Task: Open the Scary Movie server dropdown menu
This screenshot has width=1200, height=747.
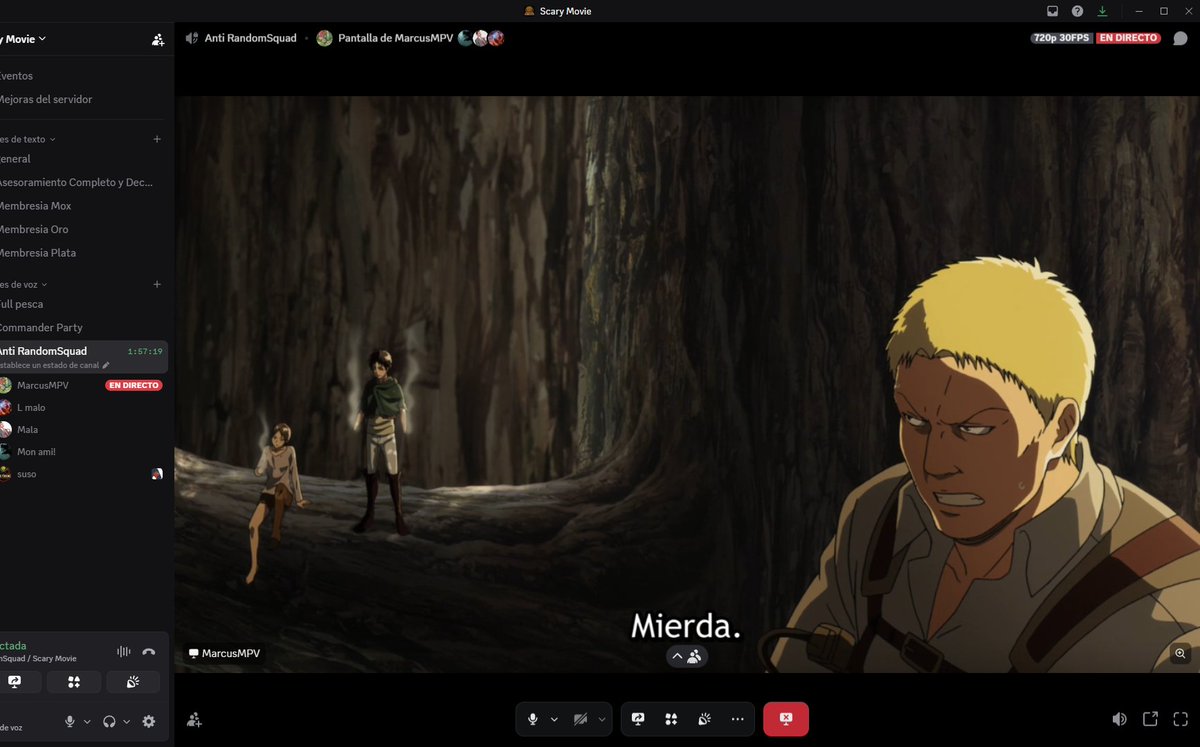Action: tap(23, 39)
